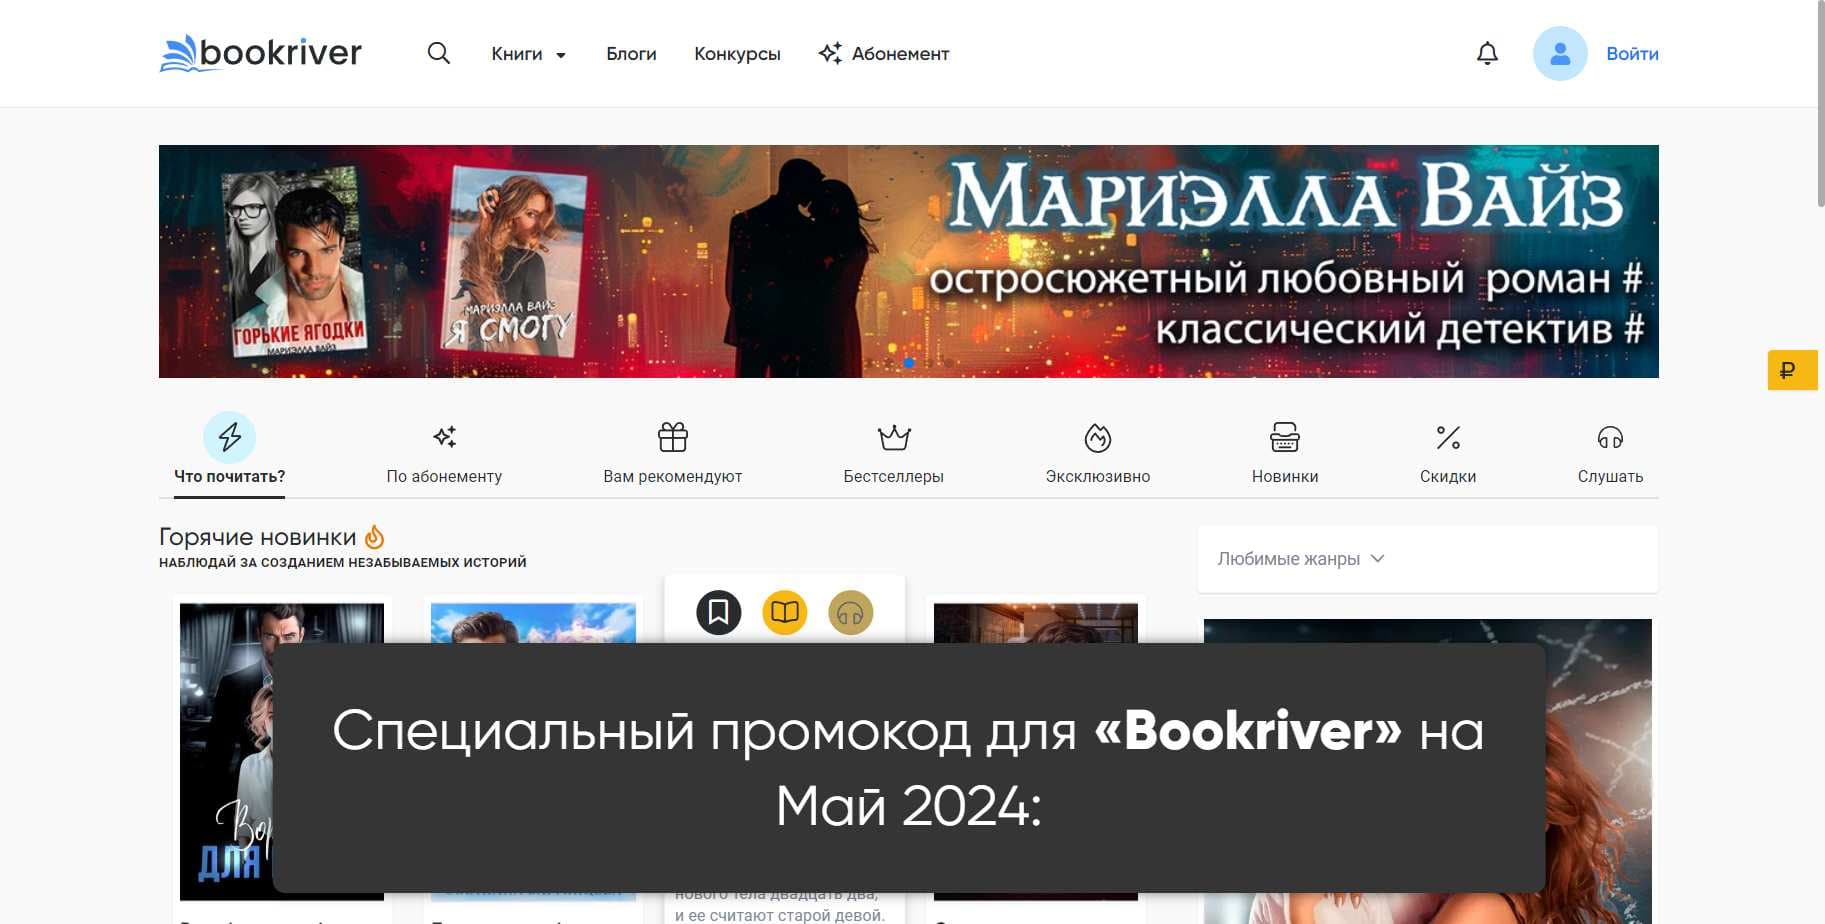This screenshot has height=924, width=1825.
Task: Open the notifications bell
Action: tap(1487, 53)
